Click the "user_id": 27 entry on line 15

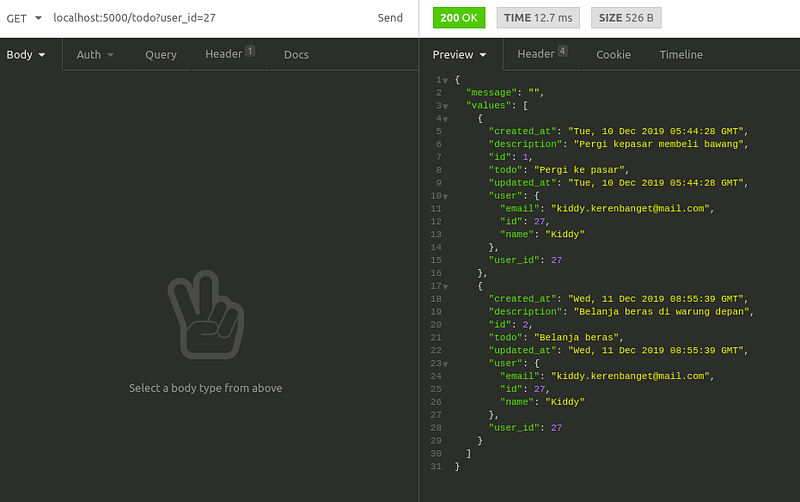click(525, 260)
